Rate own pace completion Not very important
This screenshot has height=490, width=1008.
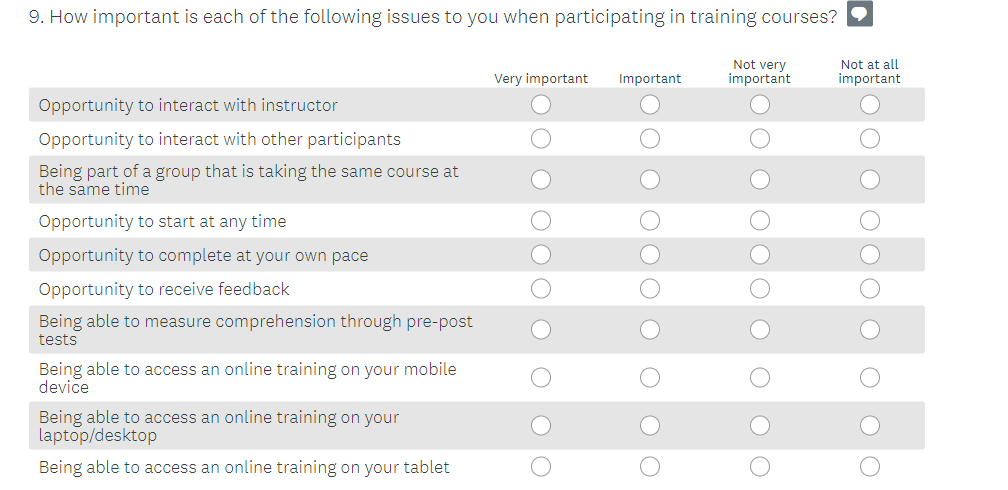[x=760, y=255]
